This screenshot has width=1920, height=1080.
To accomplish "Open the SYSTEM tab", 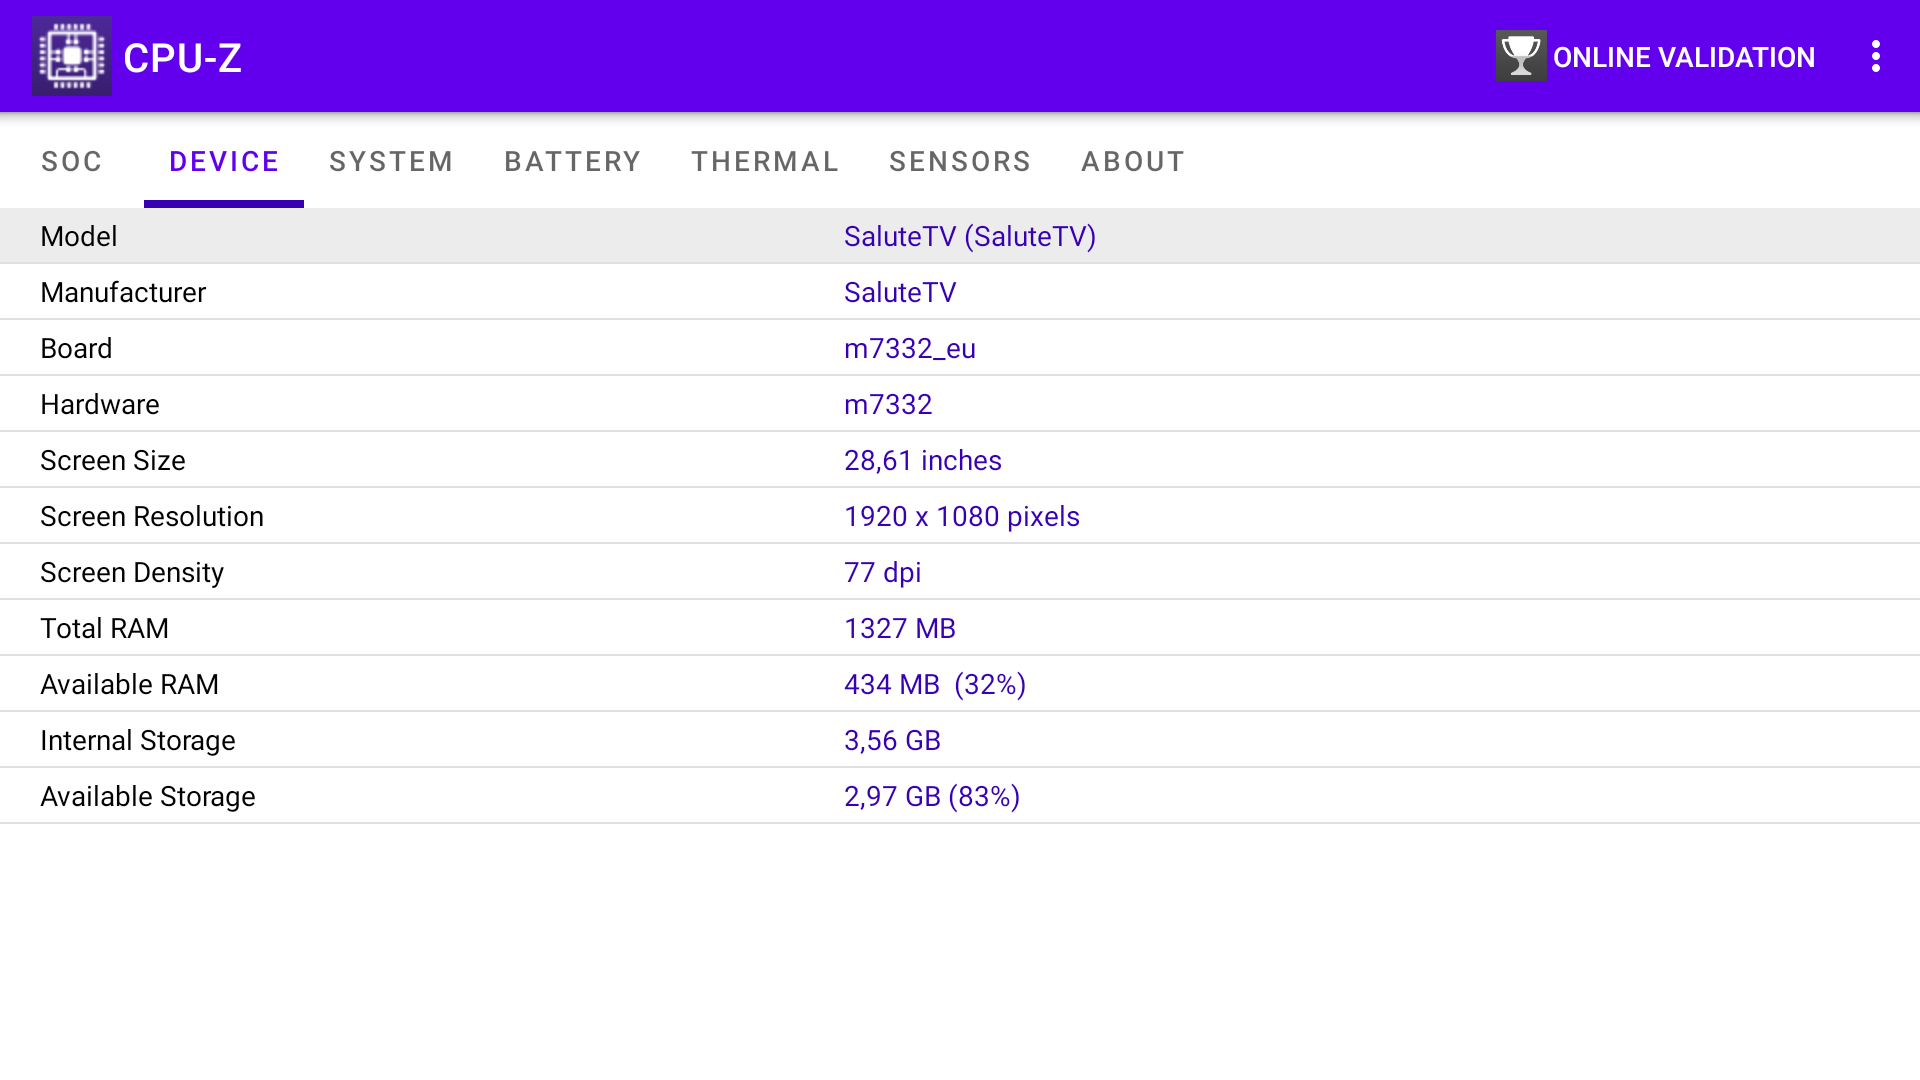I will point(391,161).
